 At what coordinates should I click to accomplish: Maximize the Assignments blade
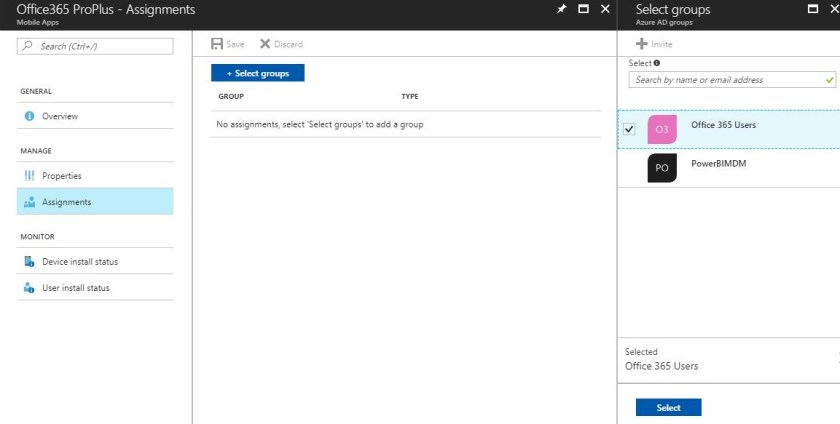[583, 9]
